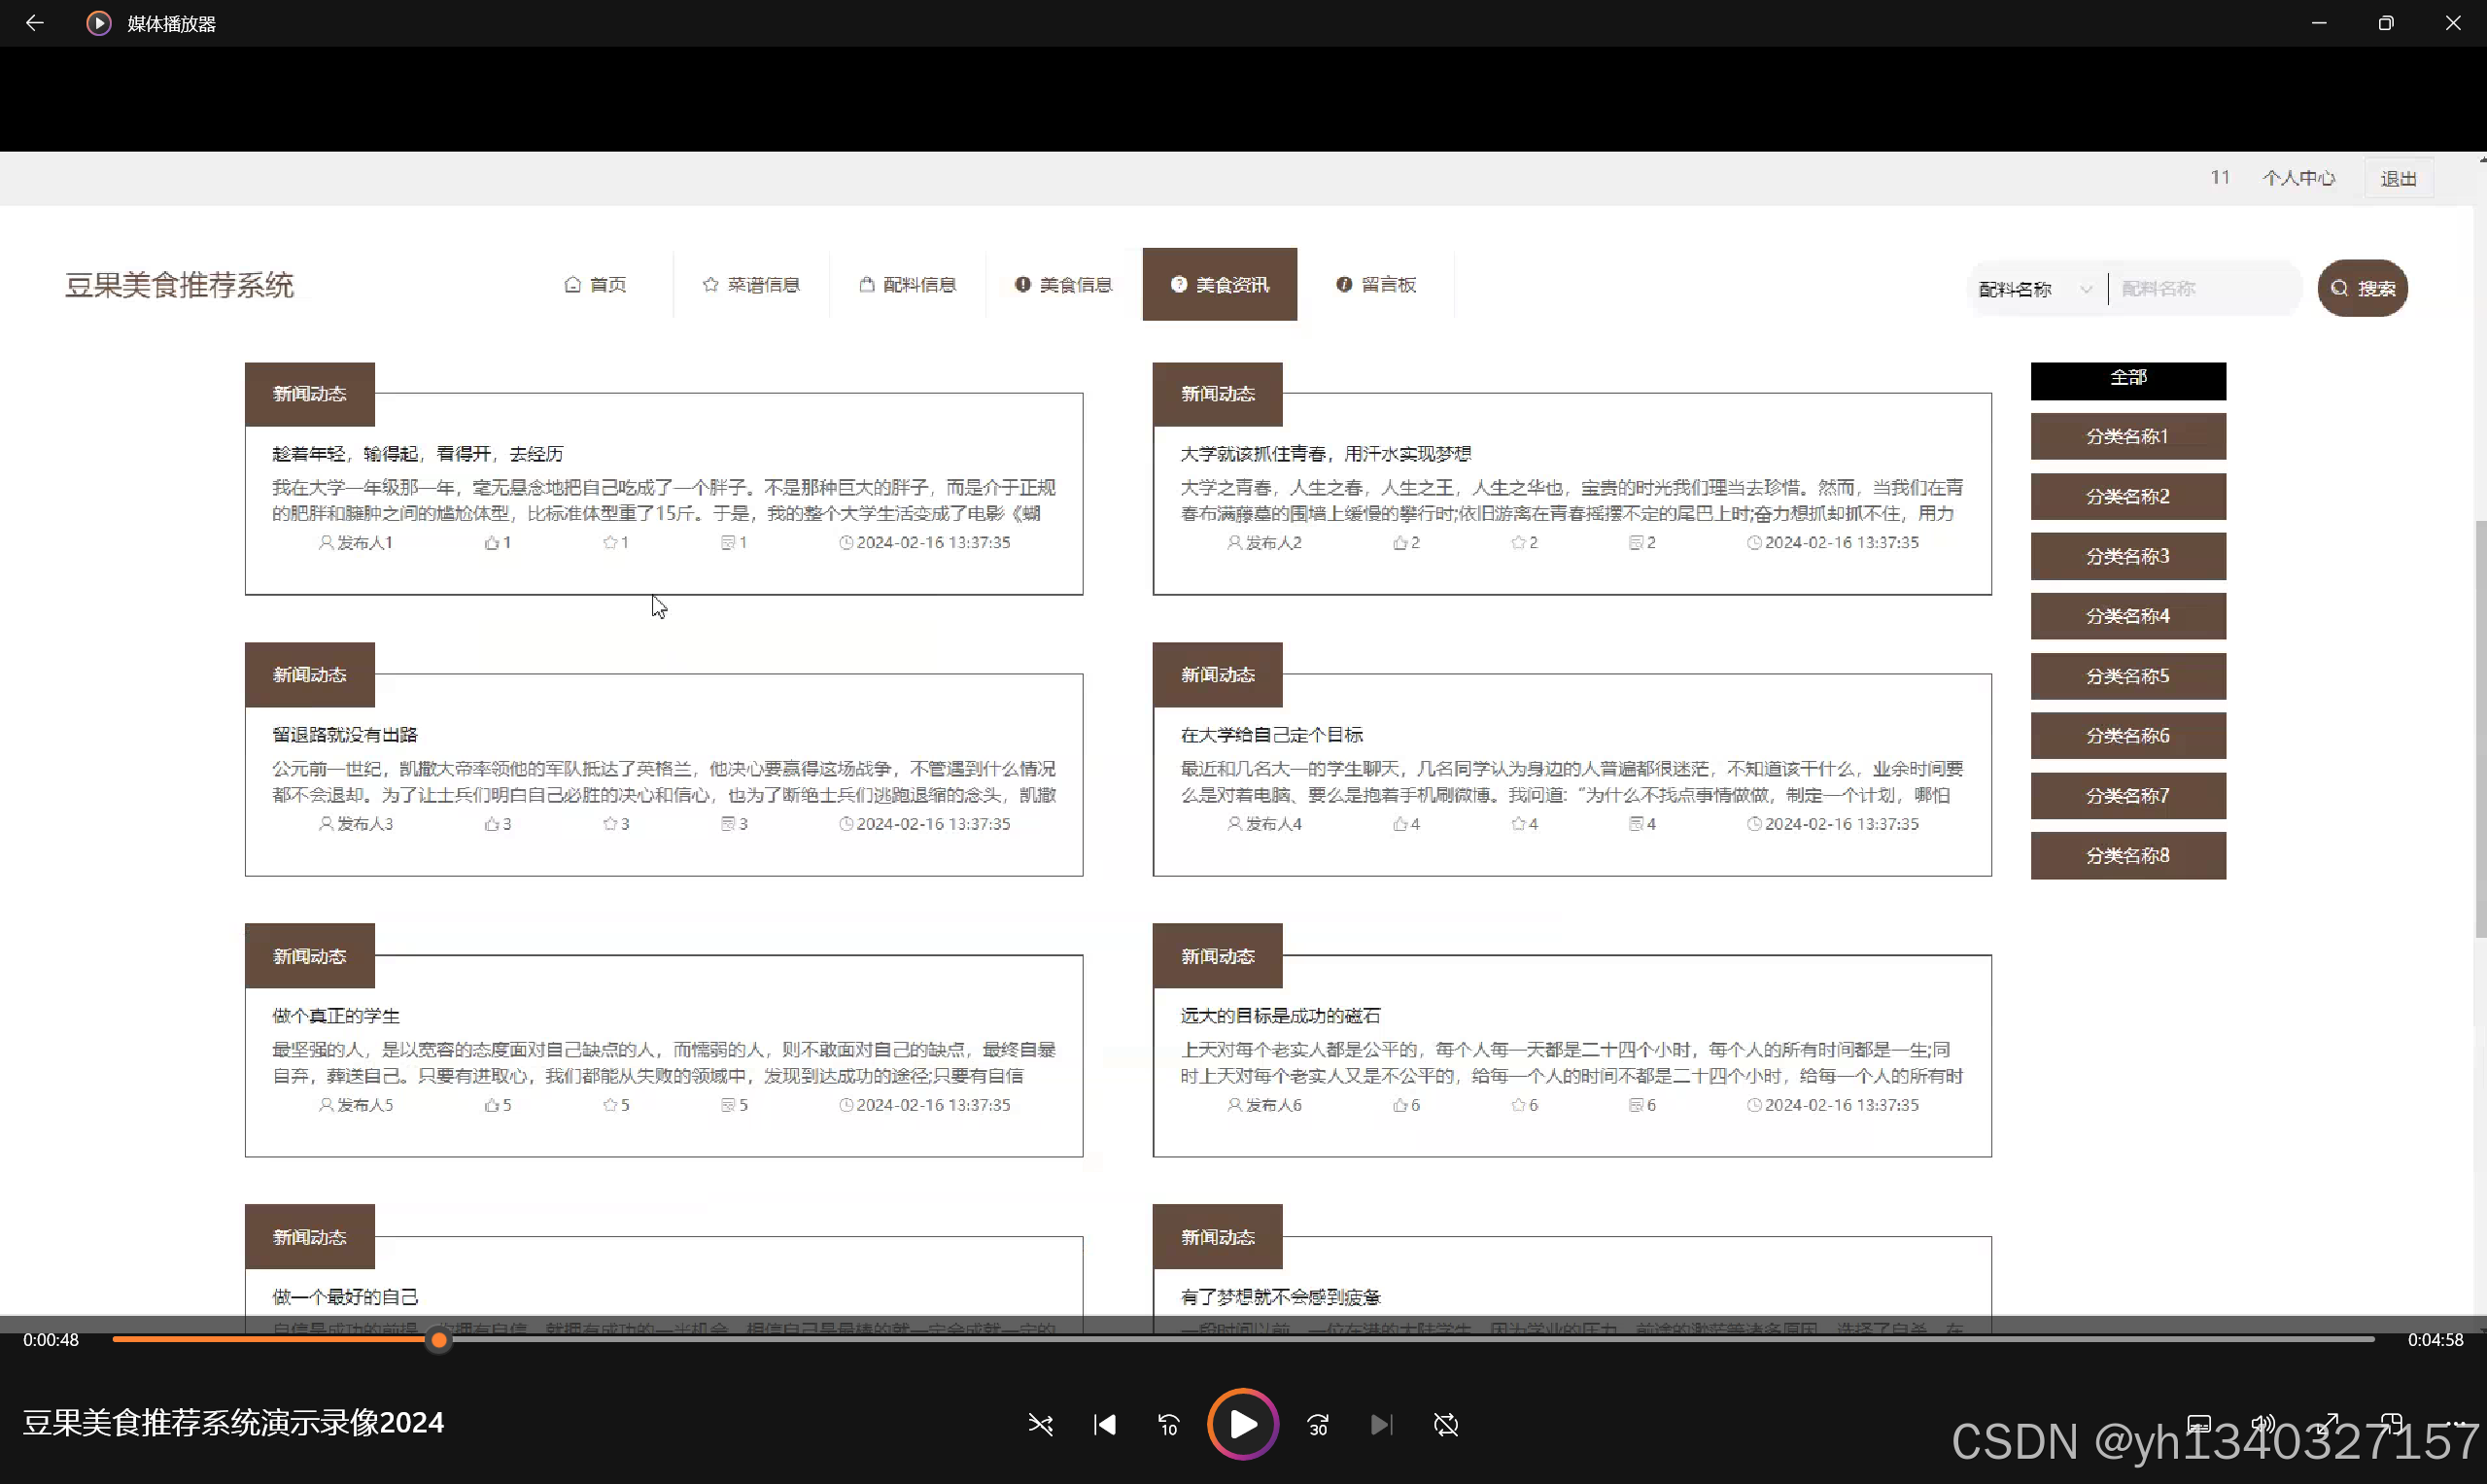The image size is (2487, 1484).
Task: Filter by 分类名称4
Action: coord(2128,616)
